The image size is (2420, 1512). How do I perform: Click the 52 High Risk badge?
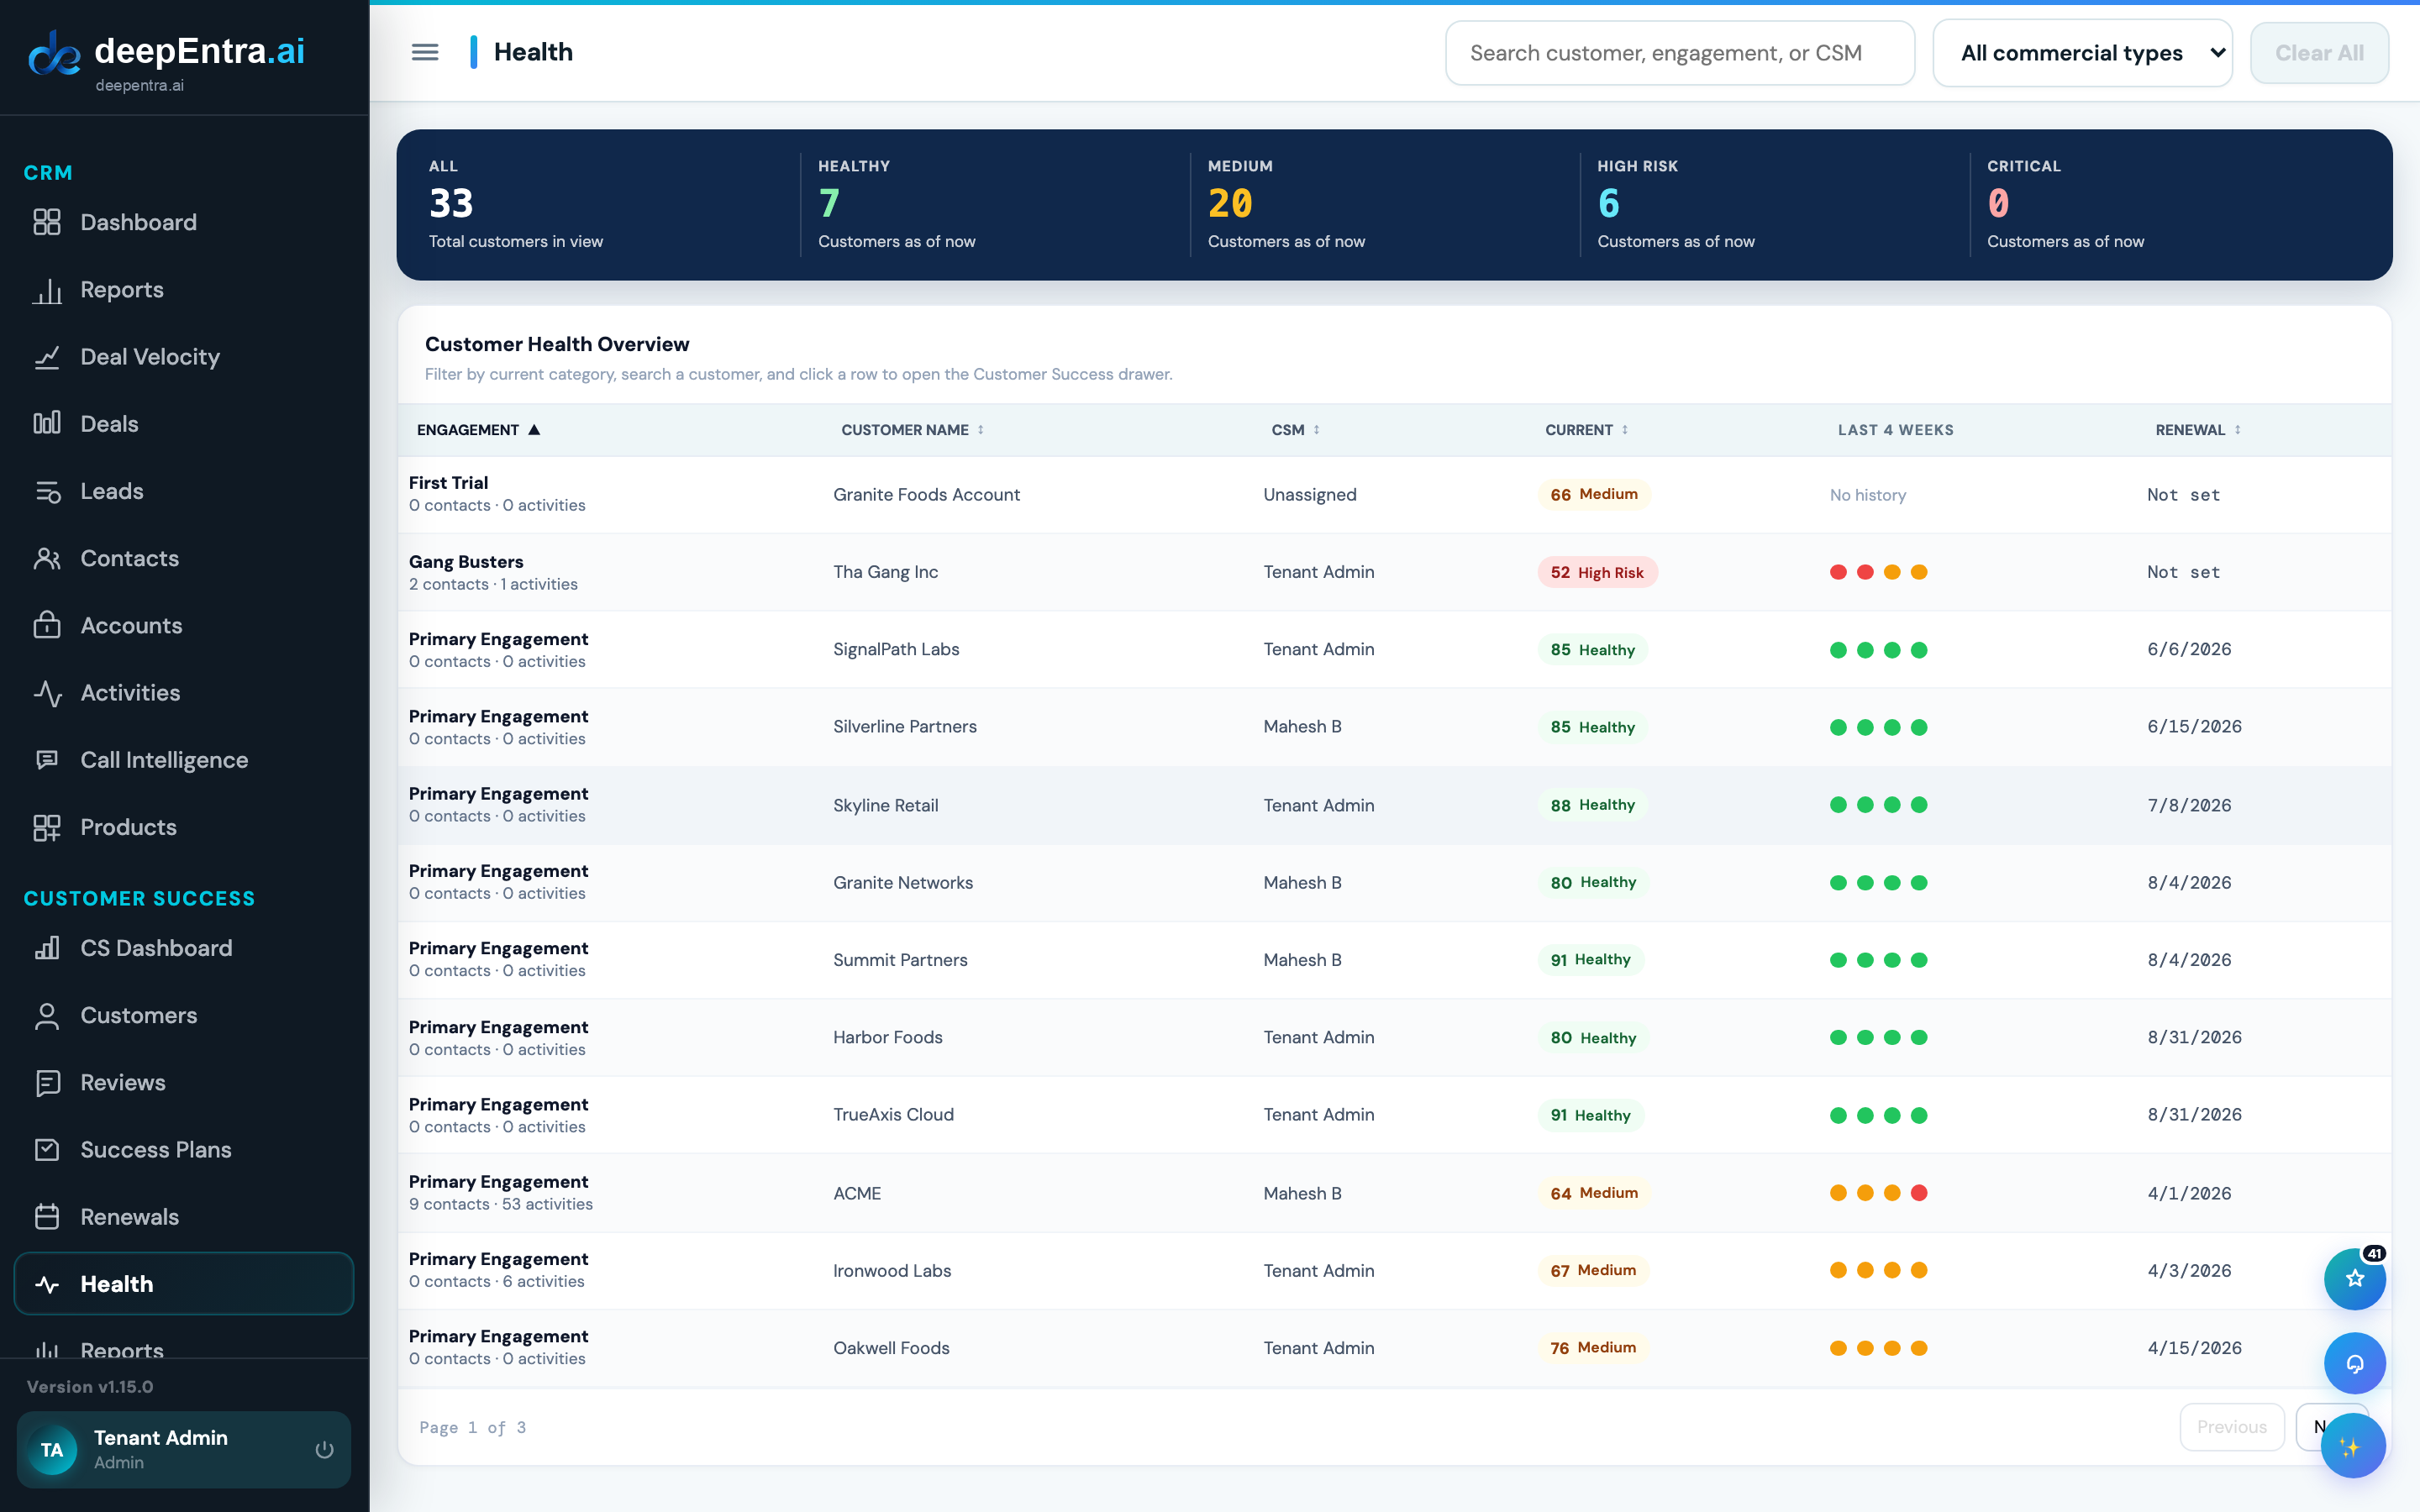click(1597, 572)
